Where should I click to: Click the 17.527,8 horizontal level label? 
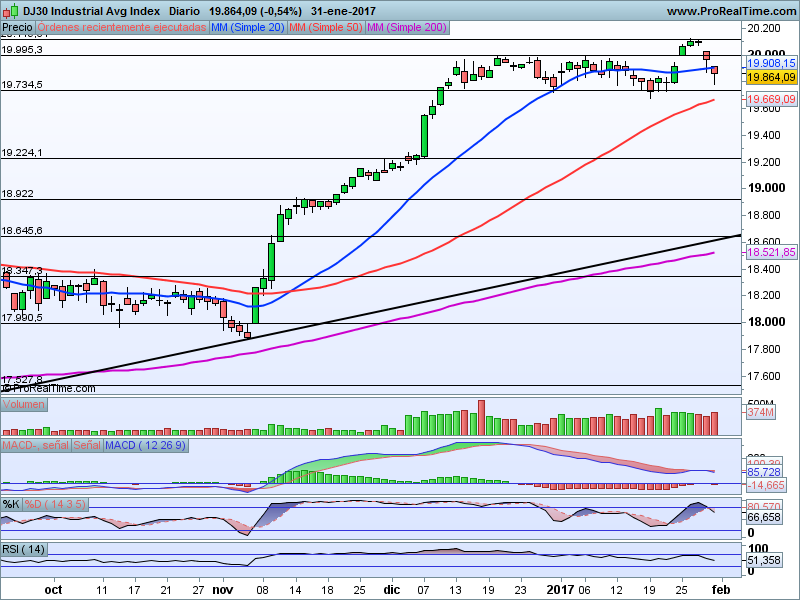22,380
